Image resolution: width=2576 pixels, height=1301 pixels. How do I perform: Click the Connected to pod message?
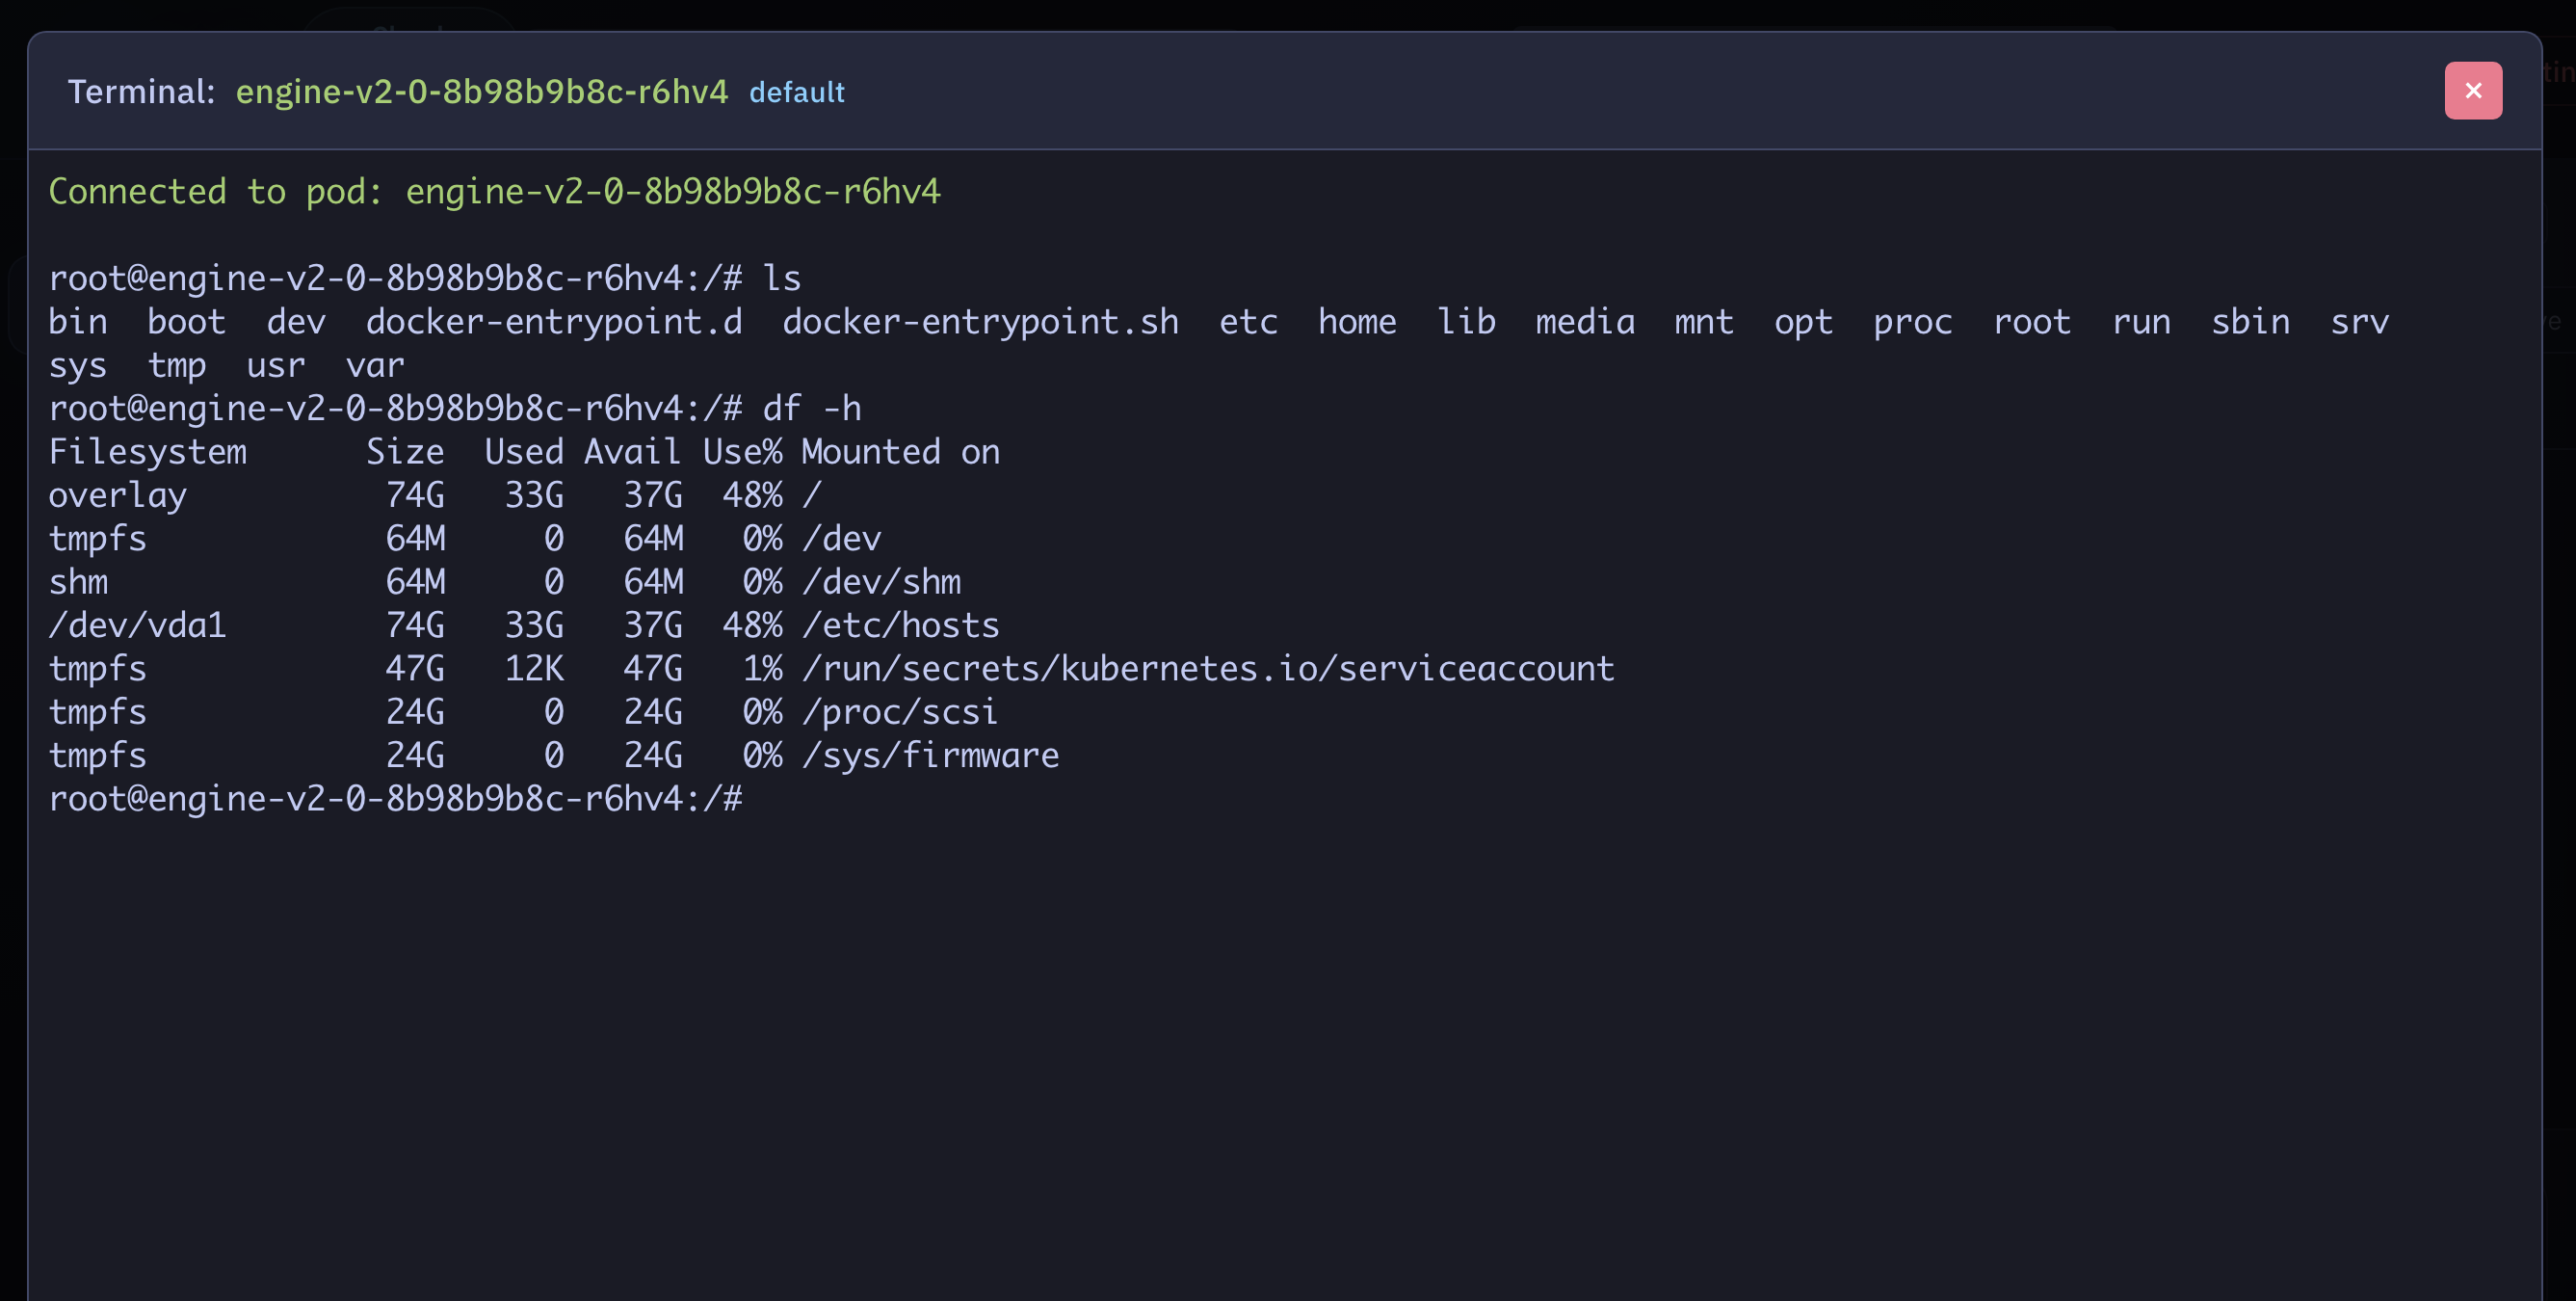click(x=494, y=191)
